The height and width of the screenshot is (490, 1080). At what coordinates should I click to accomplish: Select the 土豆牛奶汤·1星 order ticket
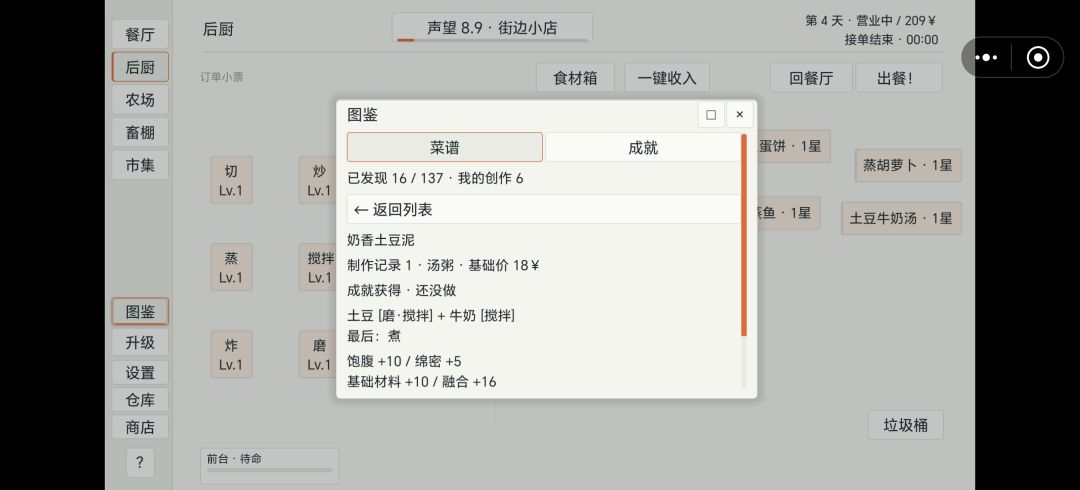click(x=901, y=218)
